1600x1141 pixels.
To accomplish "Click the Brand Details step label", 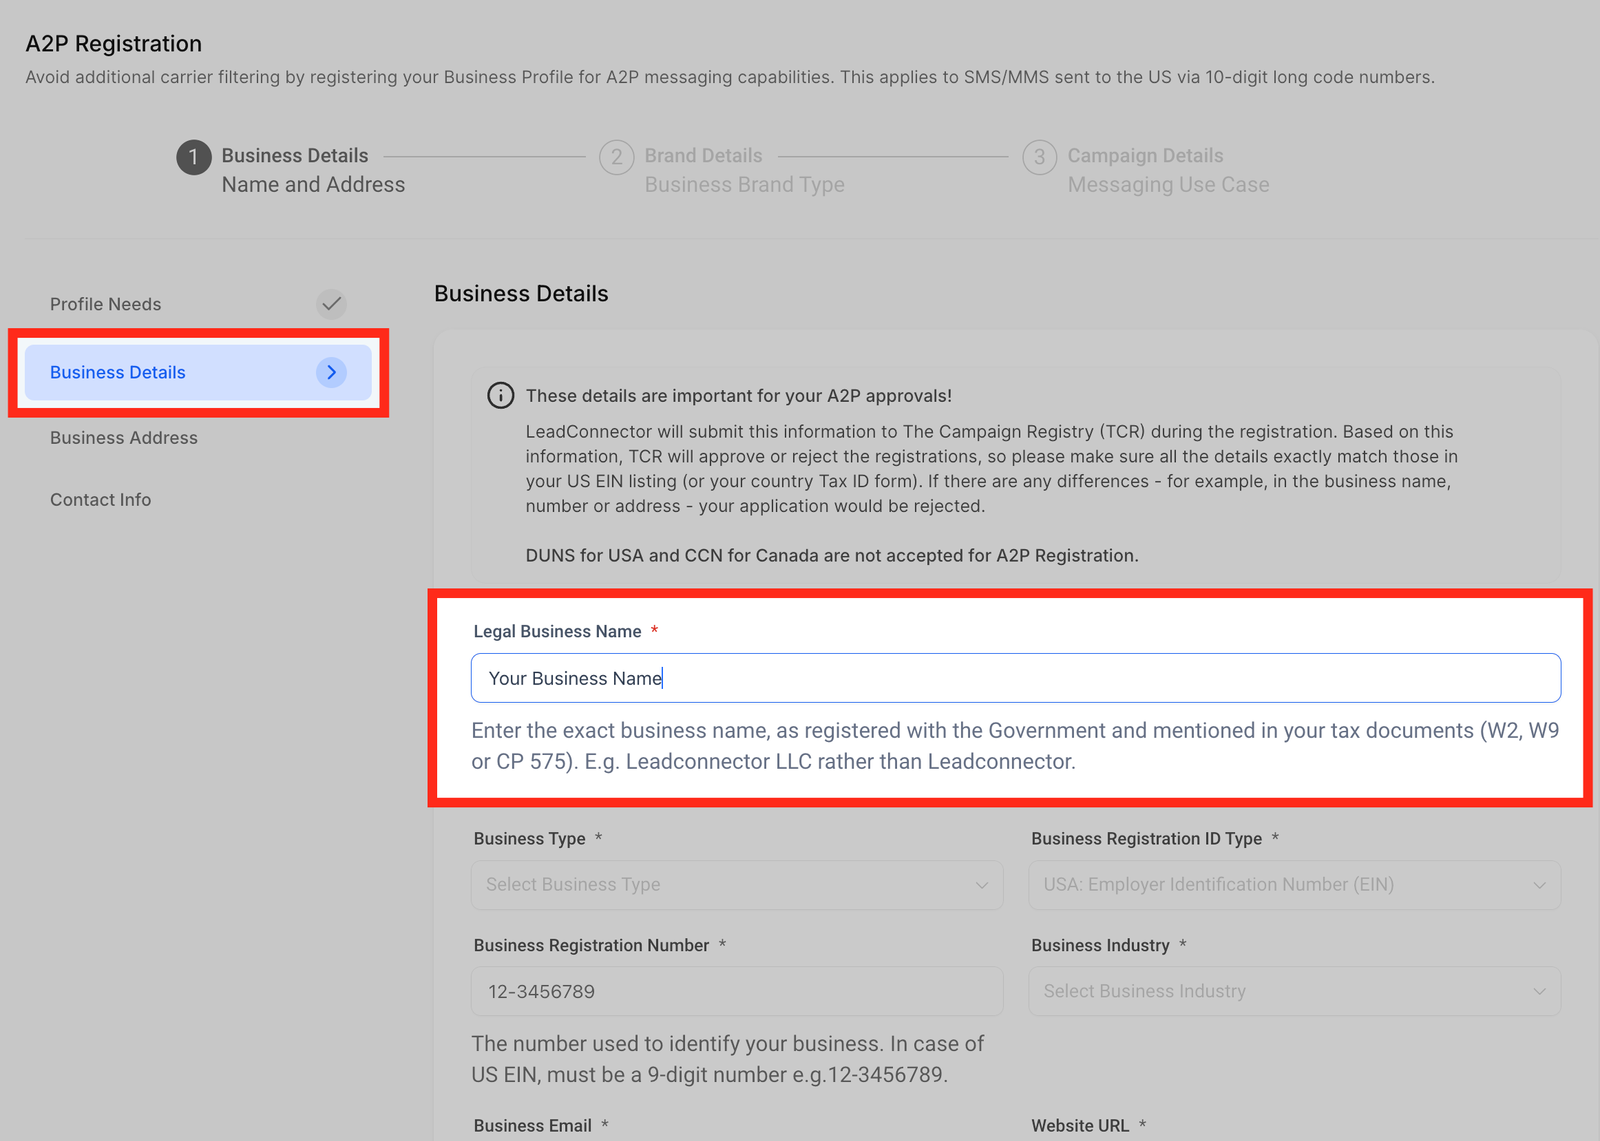I will pyautogui.click(x=703, y=156).
